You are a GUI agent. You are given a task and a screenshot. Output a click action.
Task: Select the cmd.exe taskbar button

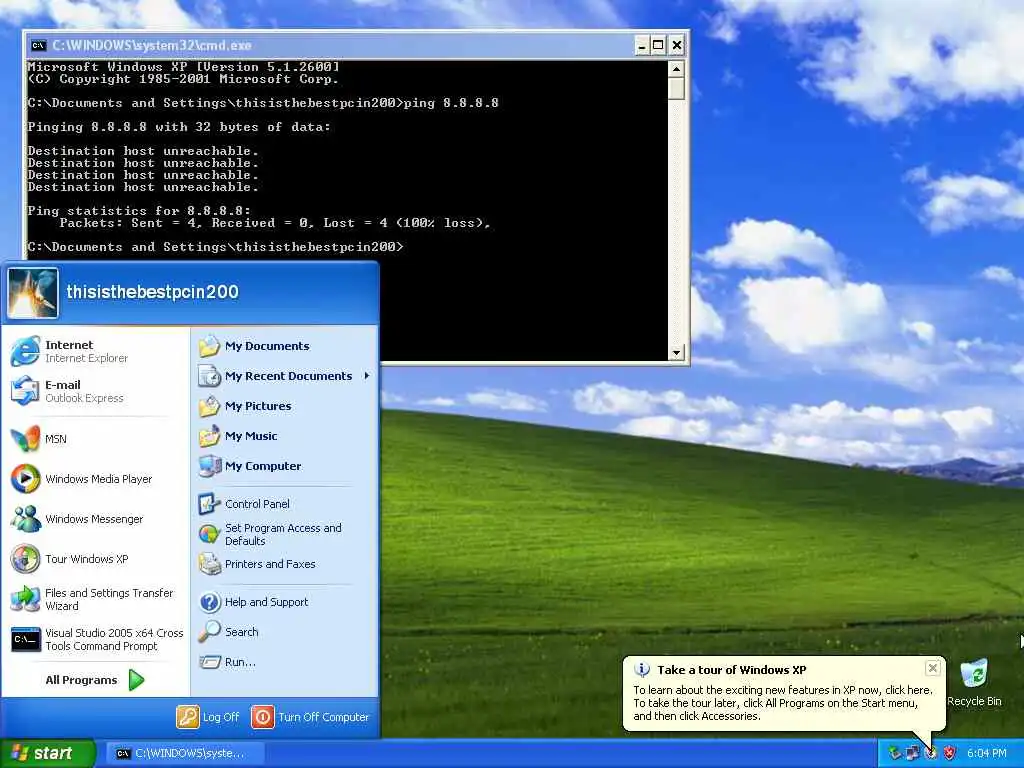pos(185,754)
